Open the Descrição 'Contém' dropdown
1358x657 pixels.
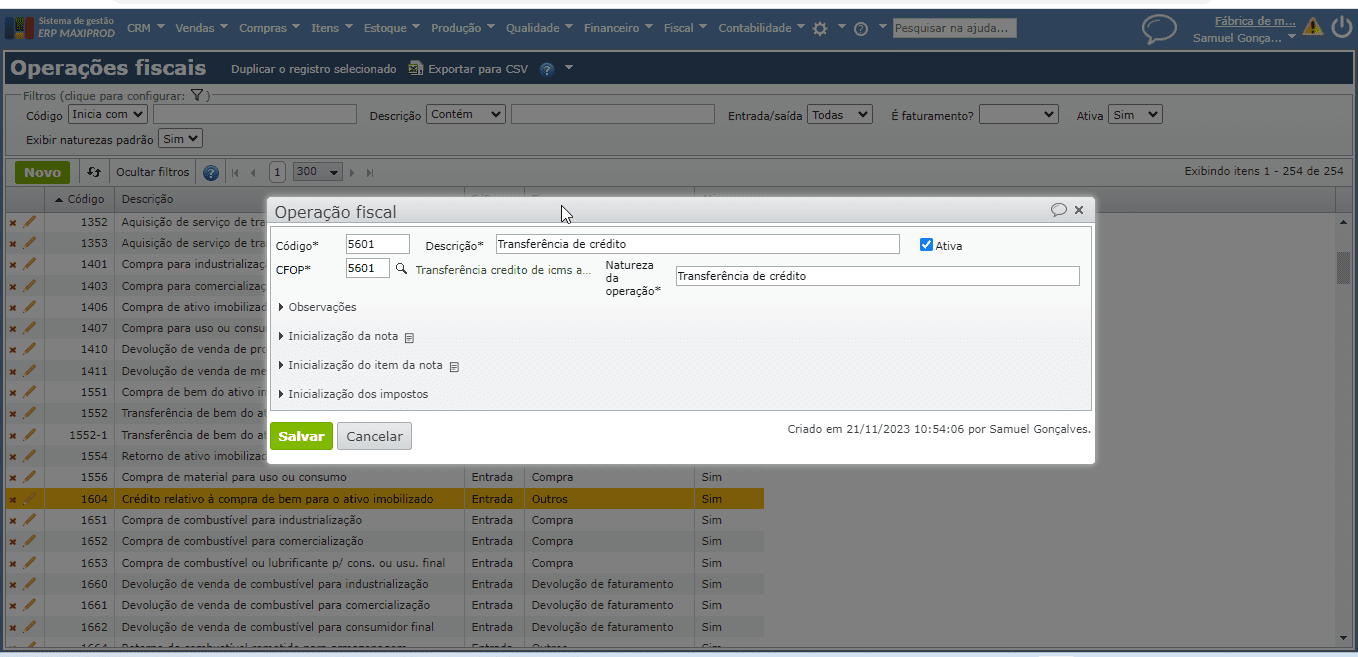point(466,115)
